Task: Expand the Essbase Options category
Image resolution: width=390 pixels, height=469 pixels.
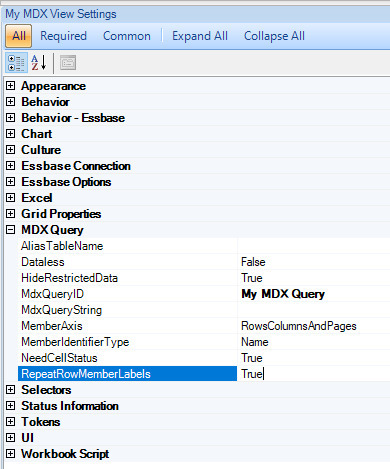Action: point(11,182)
